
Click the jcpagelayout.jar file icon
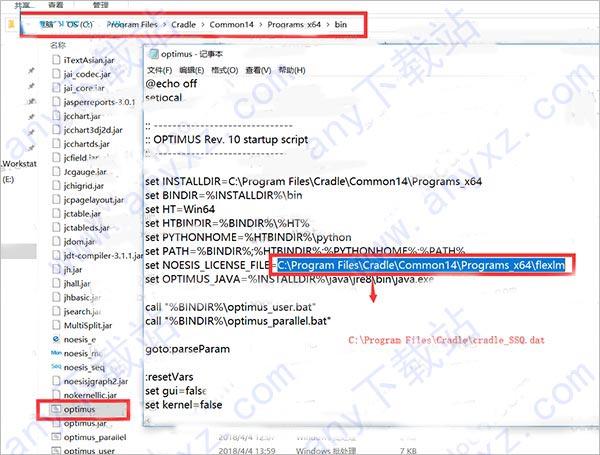pyautogui.click(x=56, y=199)
